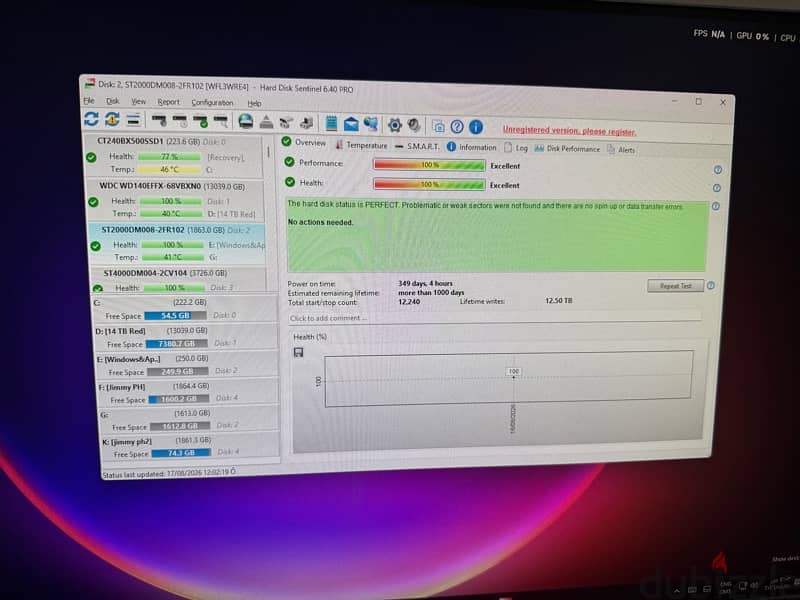Click the Repeat Test button
The image size is (800, 600).
tap(676, 286)
